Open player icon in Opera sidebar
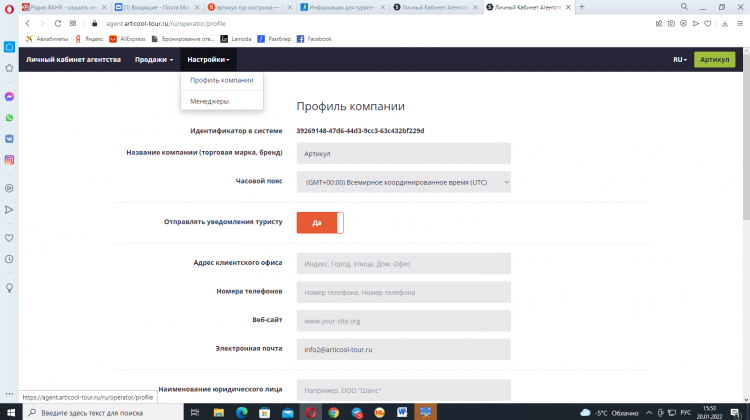Screen dimensions: 750x420 click(9, 188)
